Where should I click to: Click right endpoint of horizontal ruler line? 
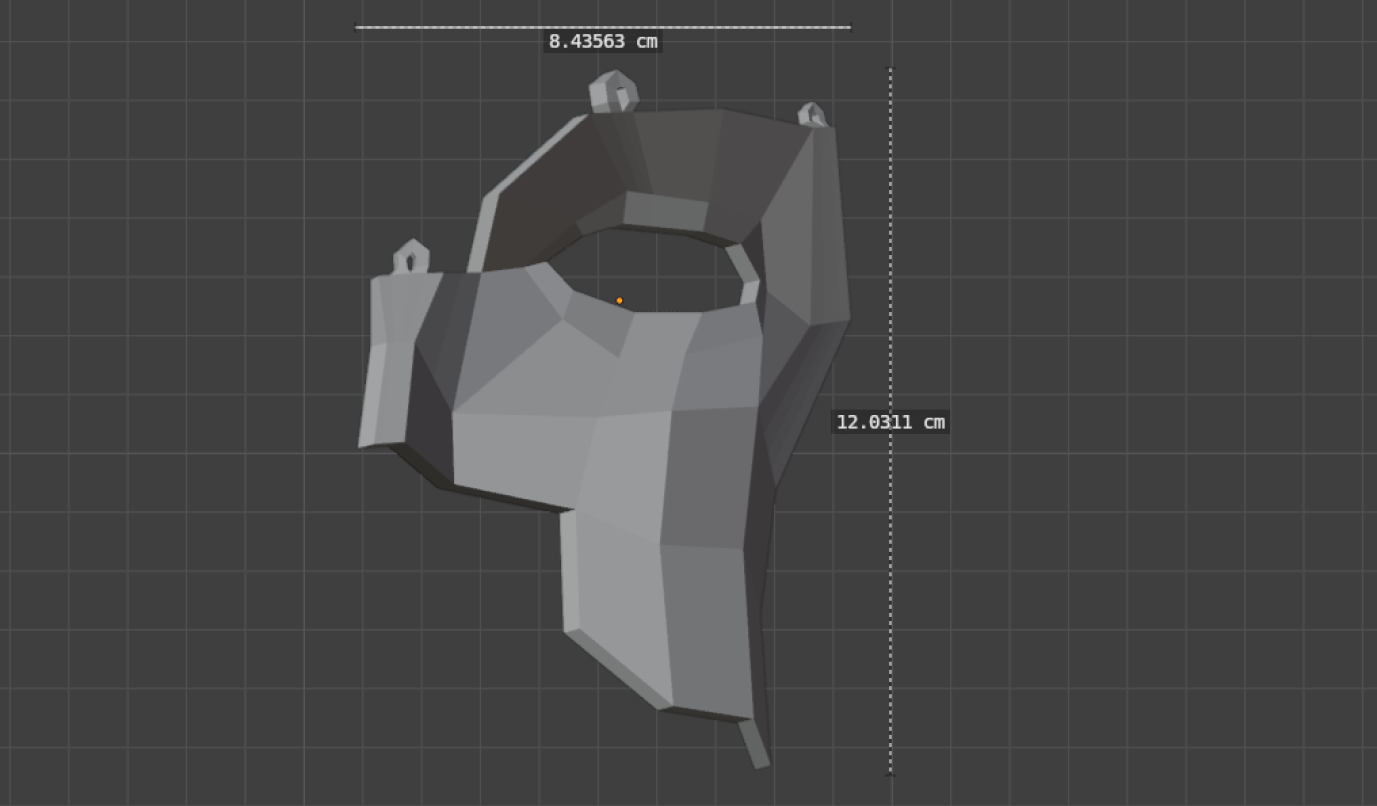point(850,27)
